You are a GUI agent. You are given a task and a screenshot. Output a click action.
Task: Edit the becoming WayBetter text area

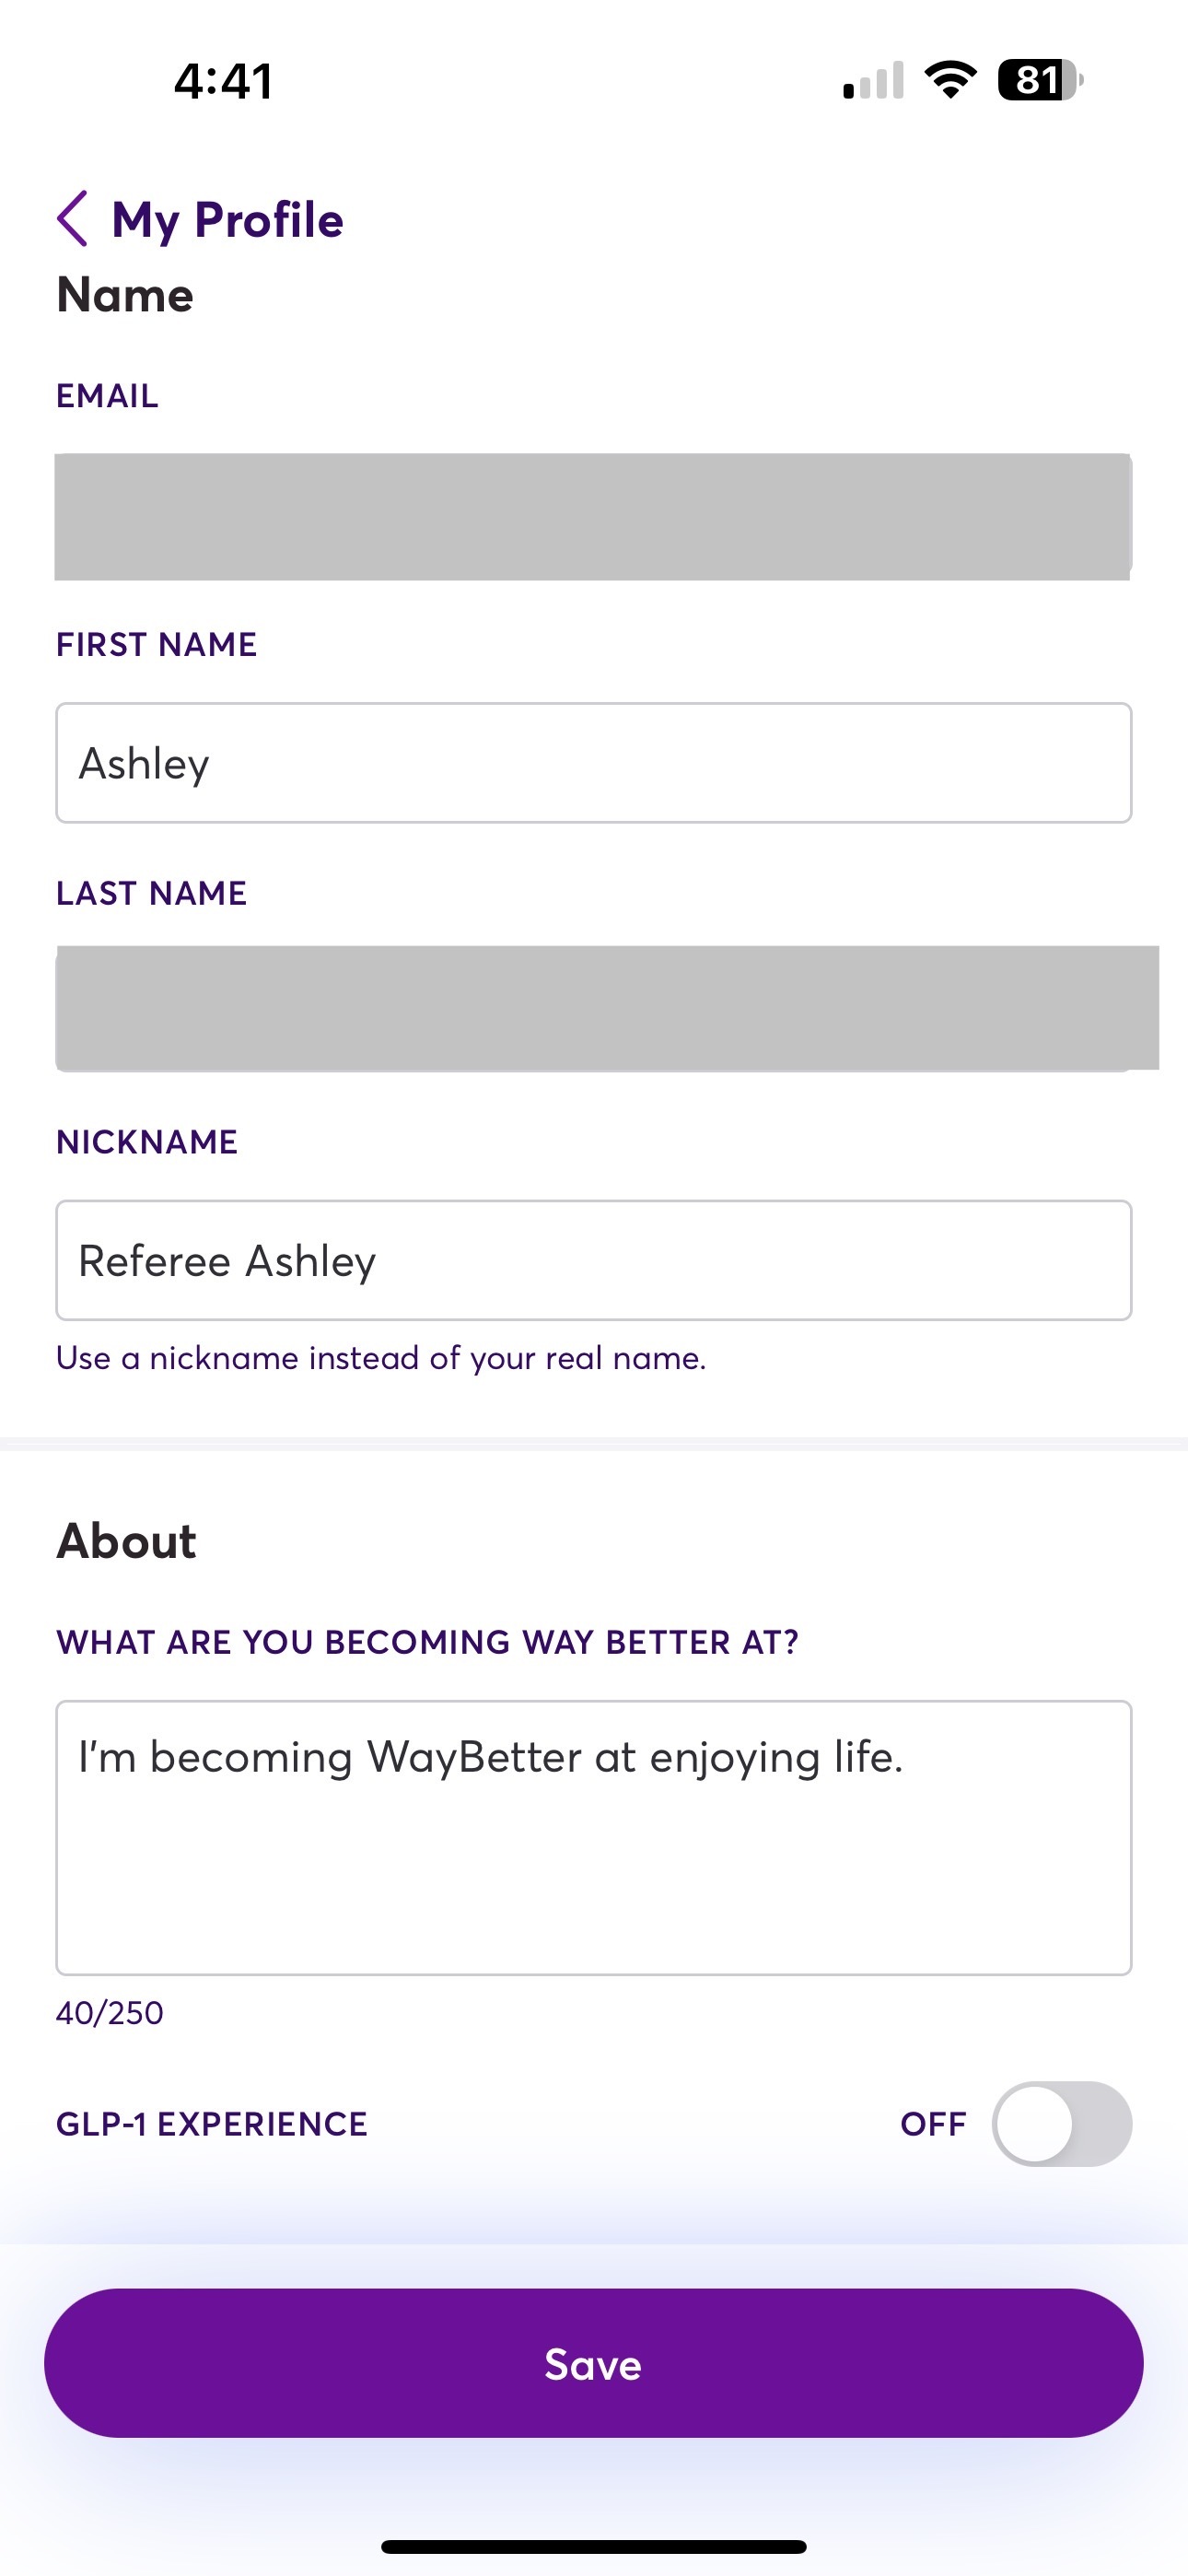(x=593, y=1837)
